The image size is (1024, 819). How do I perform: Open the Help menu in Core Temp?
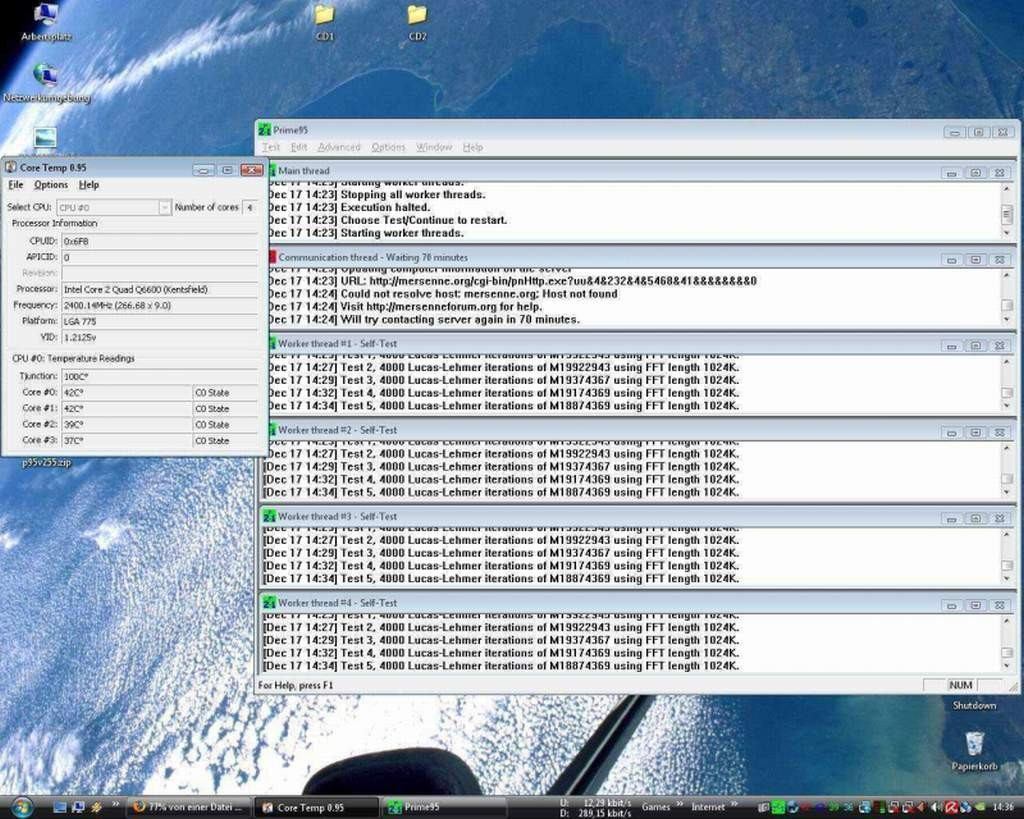click(x=89, y=185)
